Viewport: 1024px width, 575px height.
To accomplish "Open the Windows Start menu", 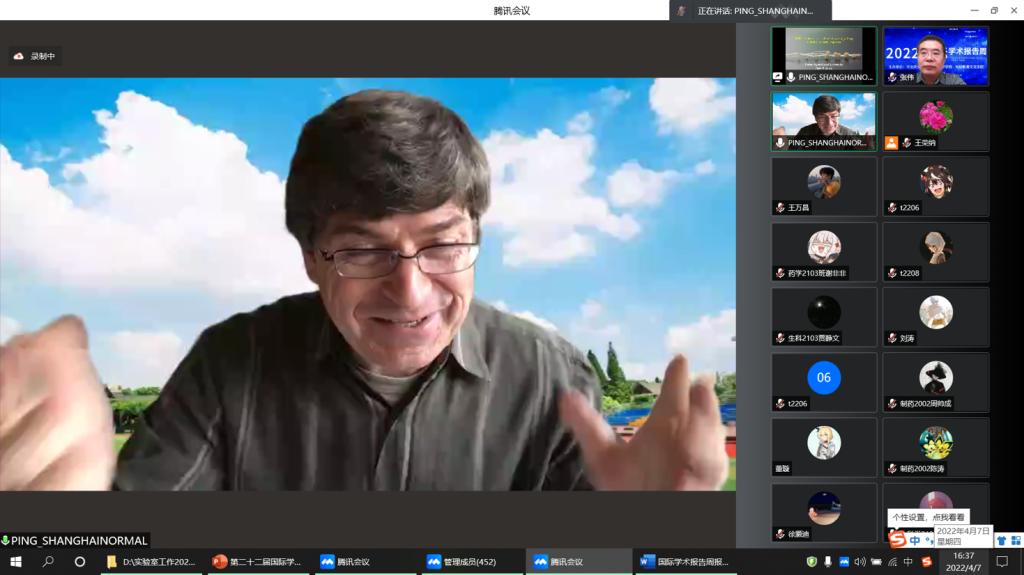I will [x=16, y=562].
